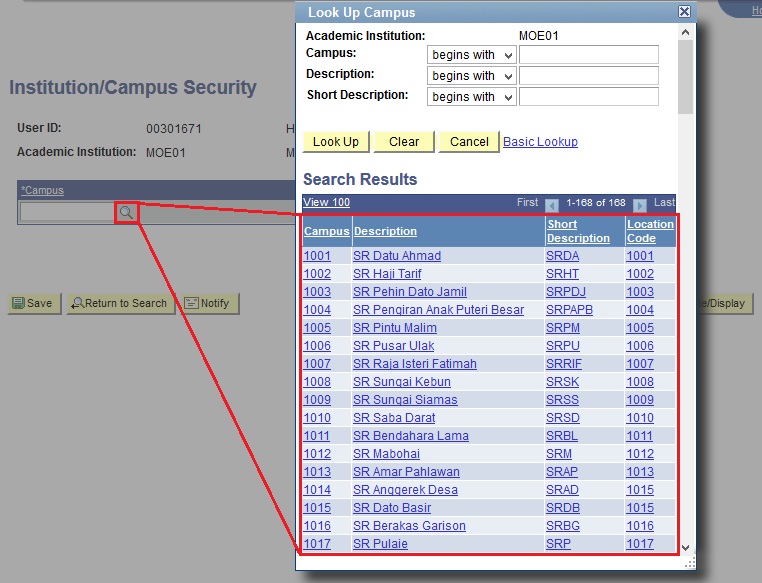Select SR Mabohai description
Image resolution: width=762 pixels, height=583 pixels.
tap(386, 454)
